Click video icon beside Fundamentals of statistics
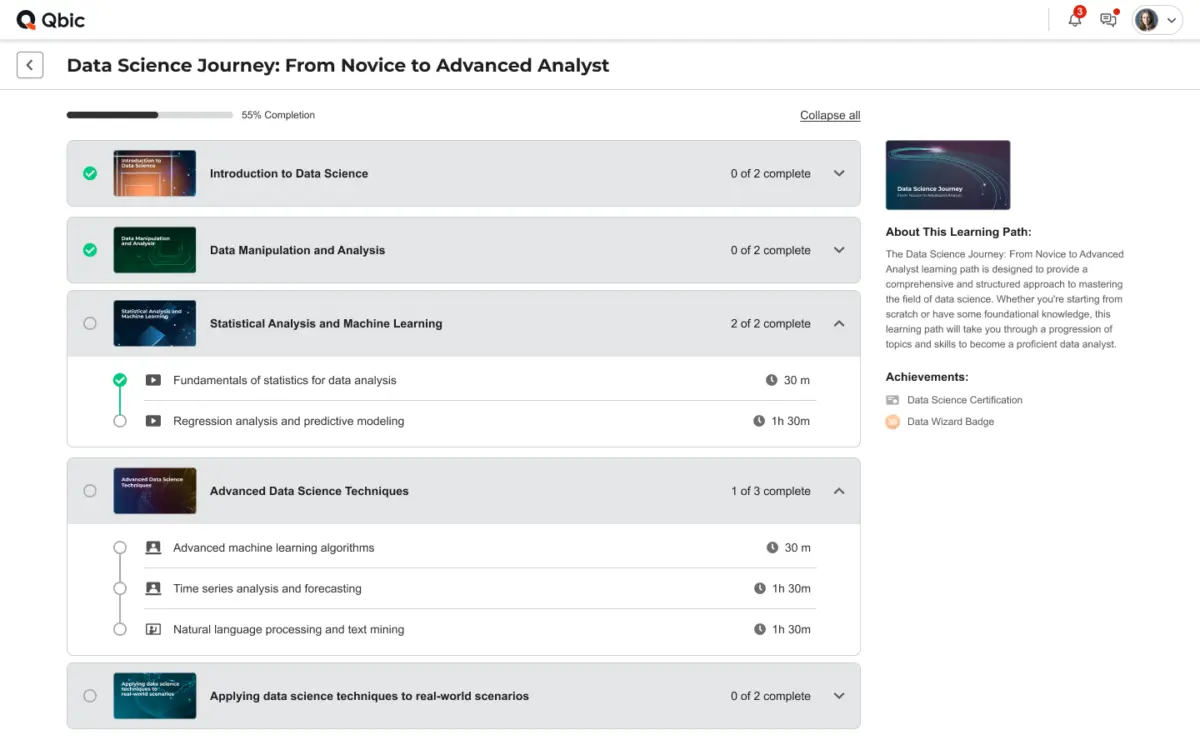 pyautogui.click(x=153, y=380)
